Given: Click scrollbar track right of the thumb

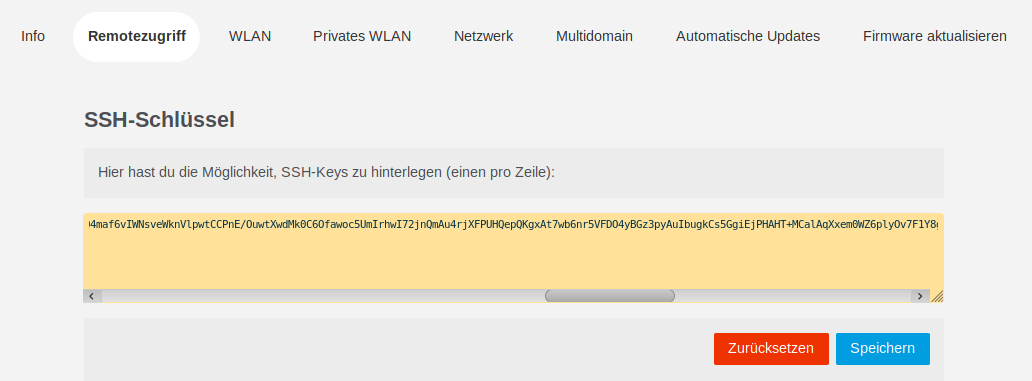Looking at the screenshot, I should [793, 296].
